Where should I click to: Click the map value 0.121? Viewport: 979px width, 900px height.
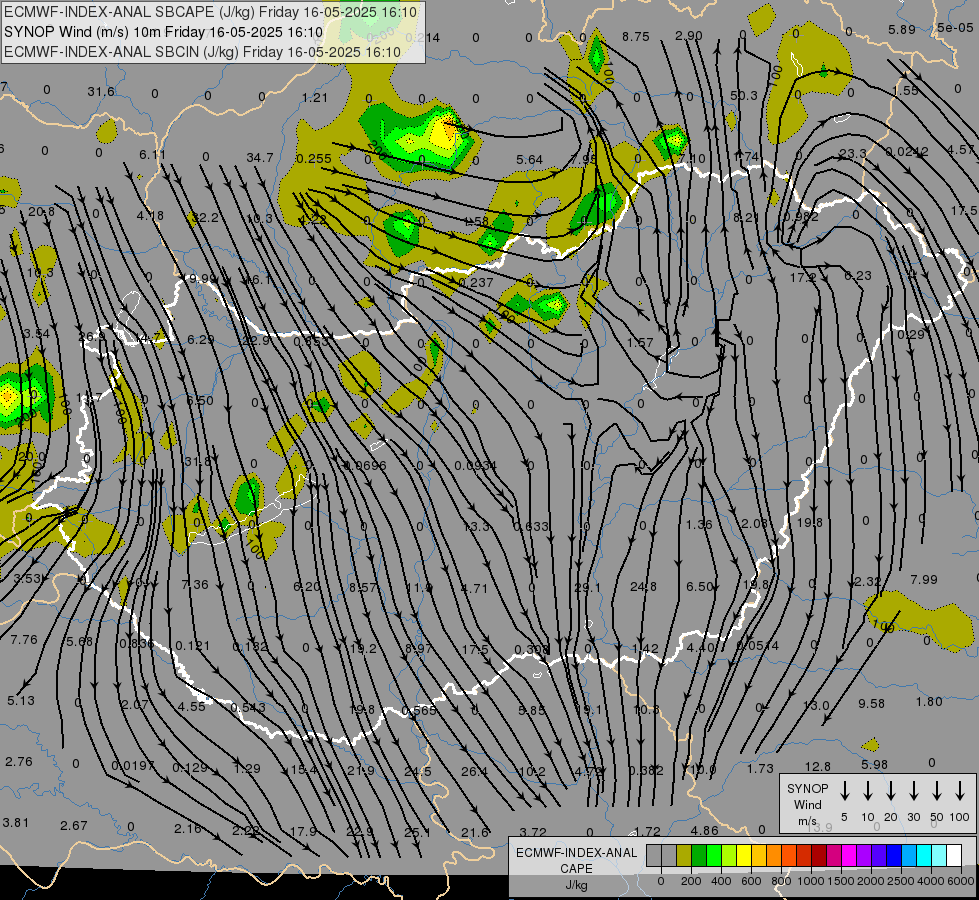pyautogui.click(x=192, y=645)
